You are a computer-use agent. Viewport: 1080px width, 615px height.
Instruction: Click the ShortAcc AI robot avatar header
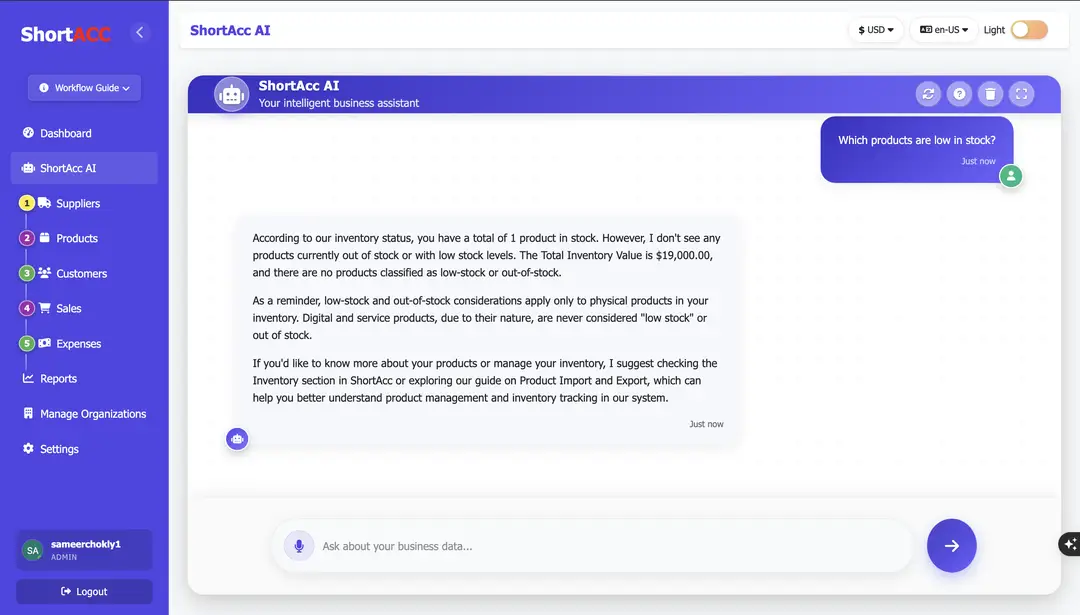coord(231,94)
